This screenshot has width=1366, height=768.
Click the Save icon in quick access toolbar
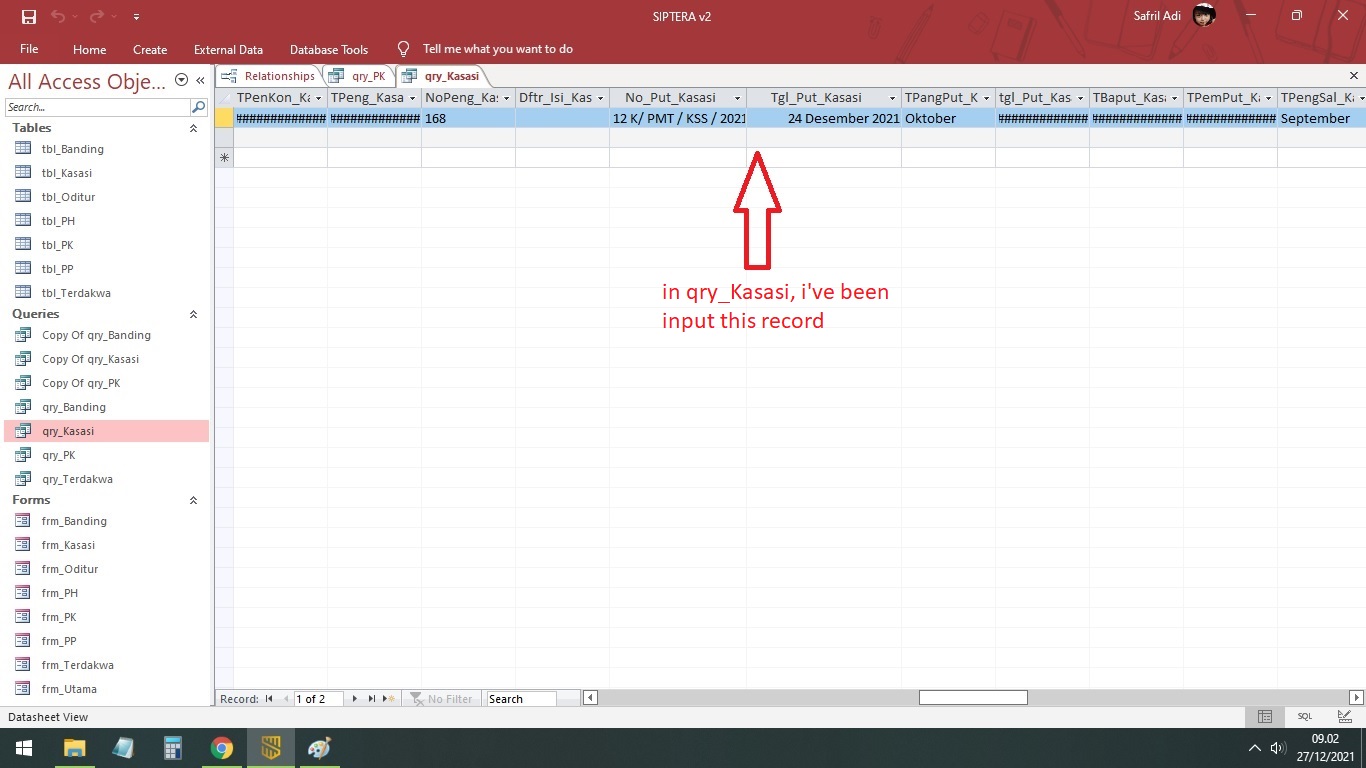coord(29,16)
